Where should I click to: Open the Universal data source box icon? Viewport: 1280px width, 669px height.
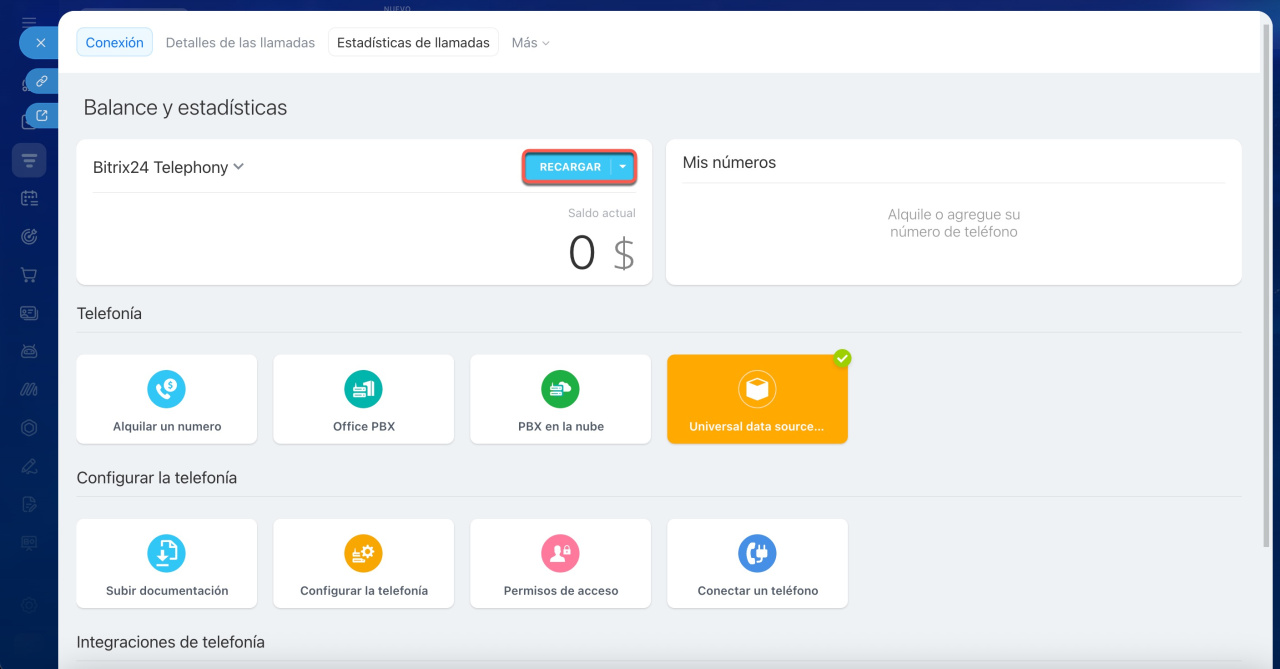coord(757,389)
